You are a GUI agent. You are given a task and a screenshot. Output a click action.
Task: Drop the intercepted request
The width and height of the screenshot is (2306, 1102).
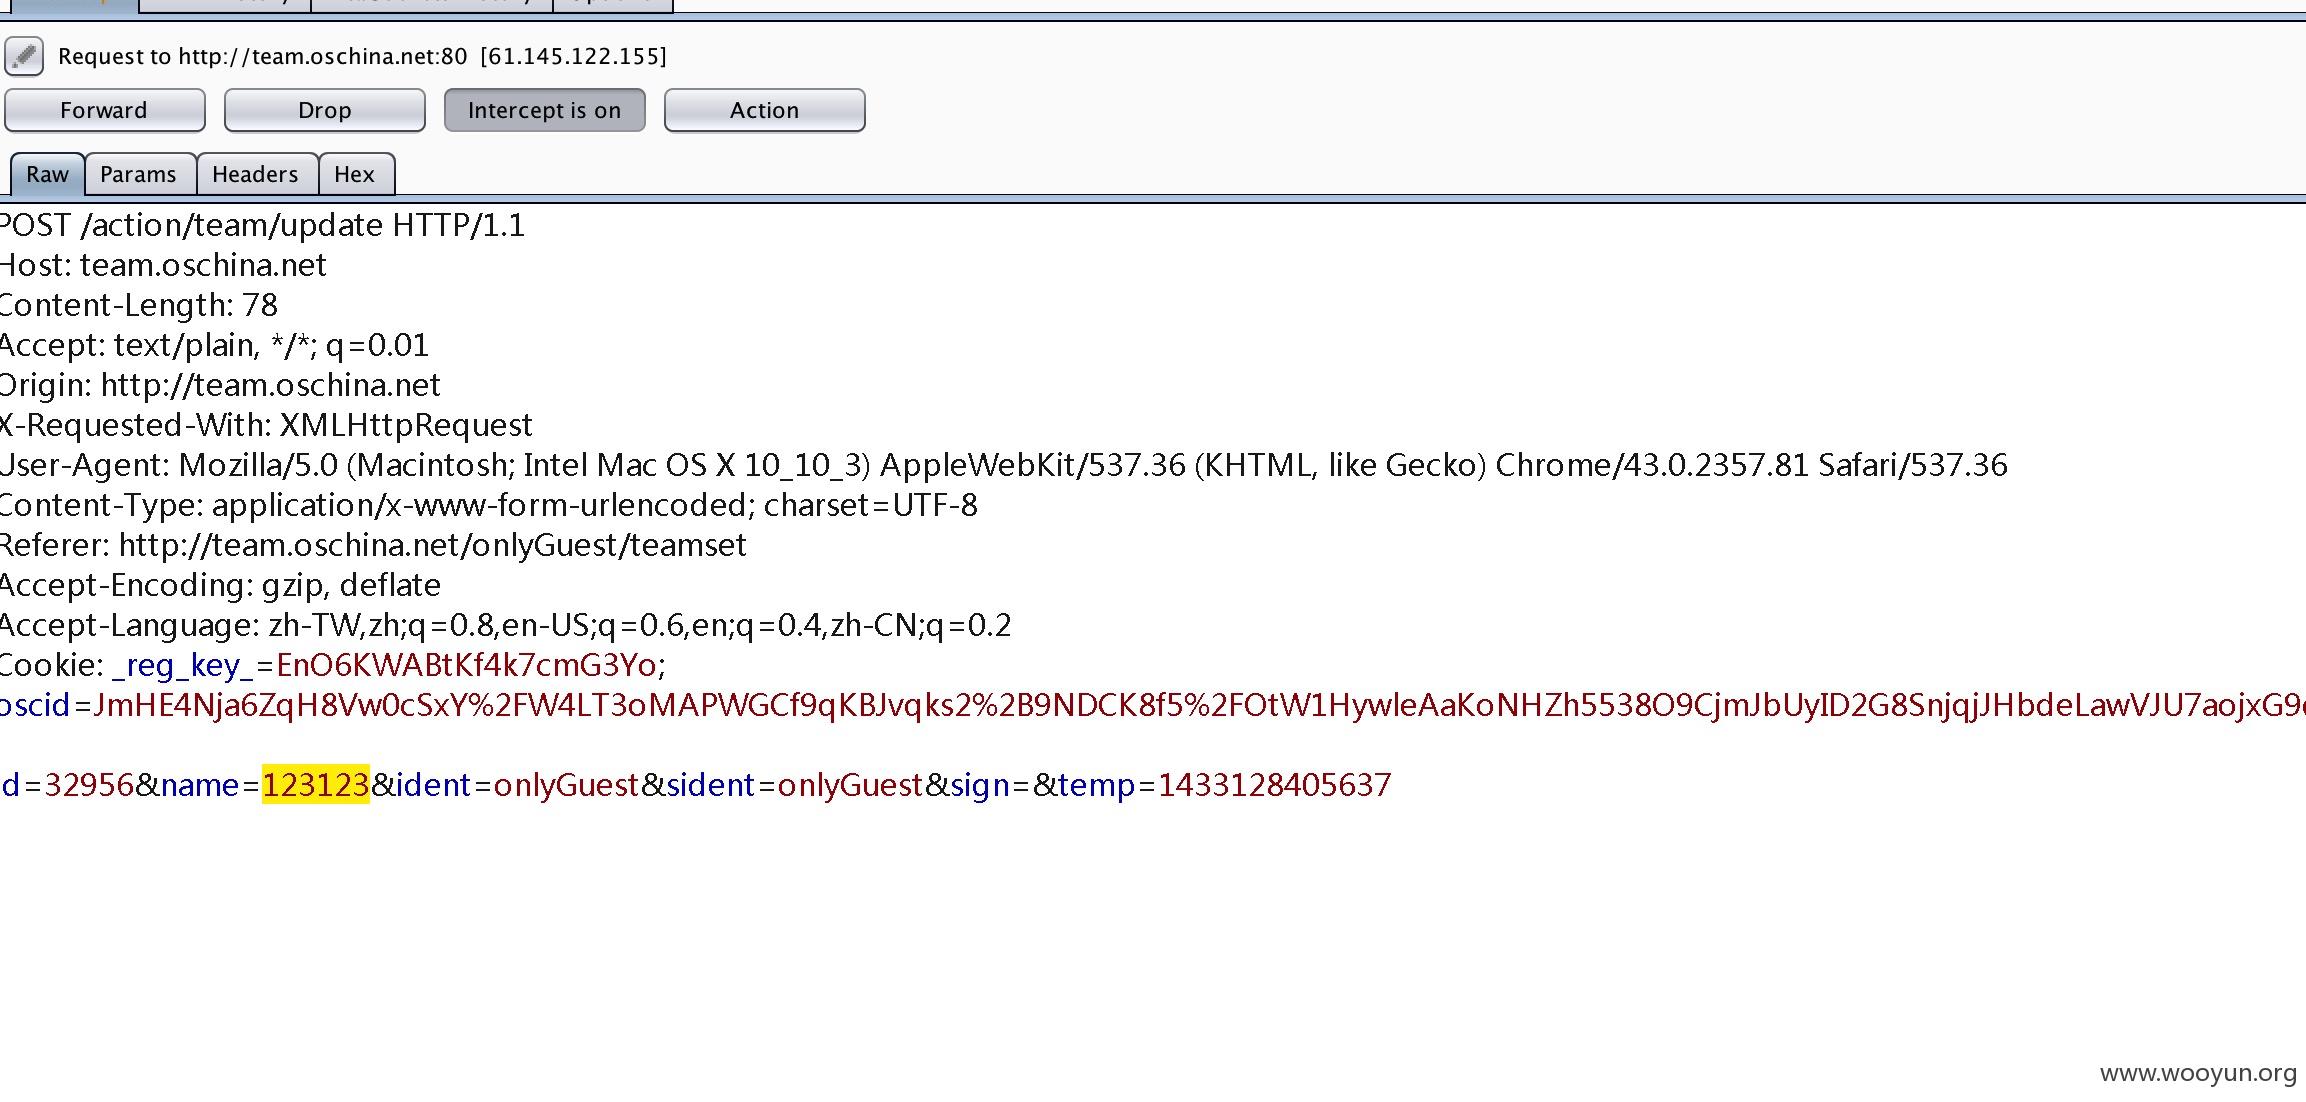[325, 110]
